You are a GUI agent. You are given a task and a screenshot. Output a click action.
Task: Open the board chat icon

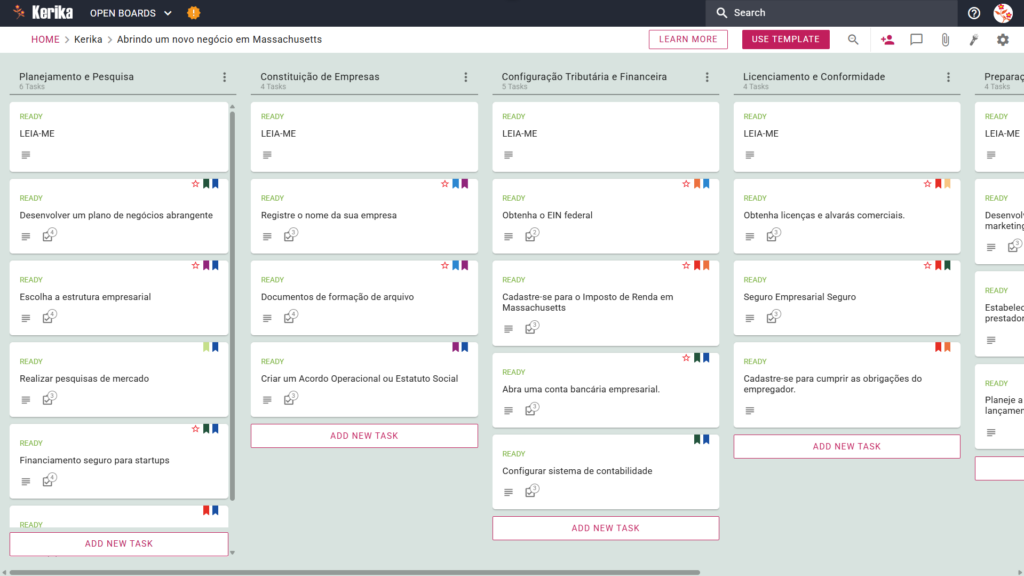click(916, 40)
